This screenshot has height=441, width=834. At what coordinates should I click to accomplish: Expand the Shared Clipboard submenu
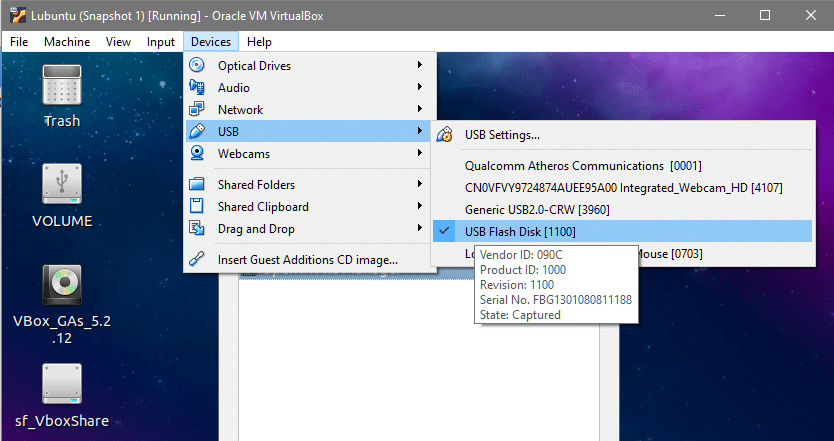point(263,207)
